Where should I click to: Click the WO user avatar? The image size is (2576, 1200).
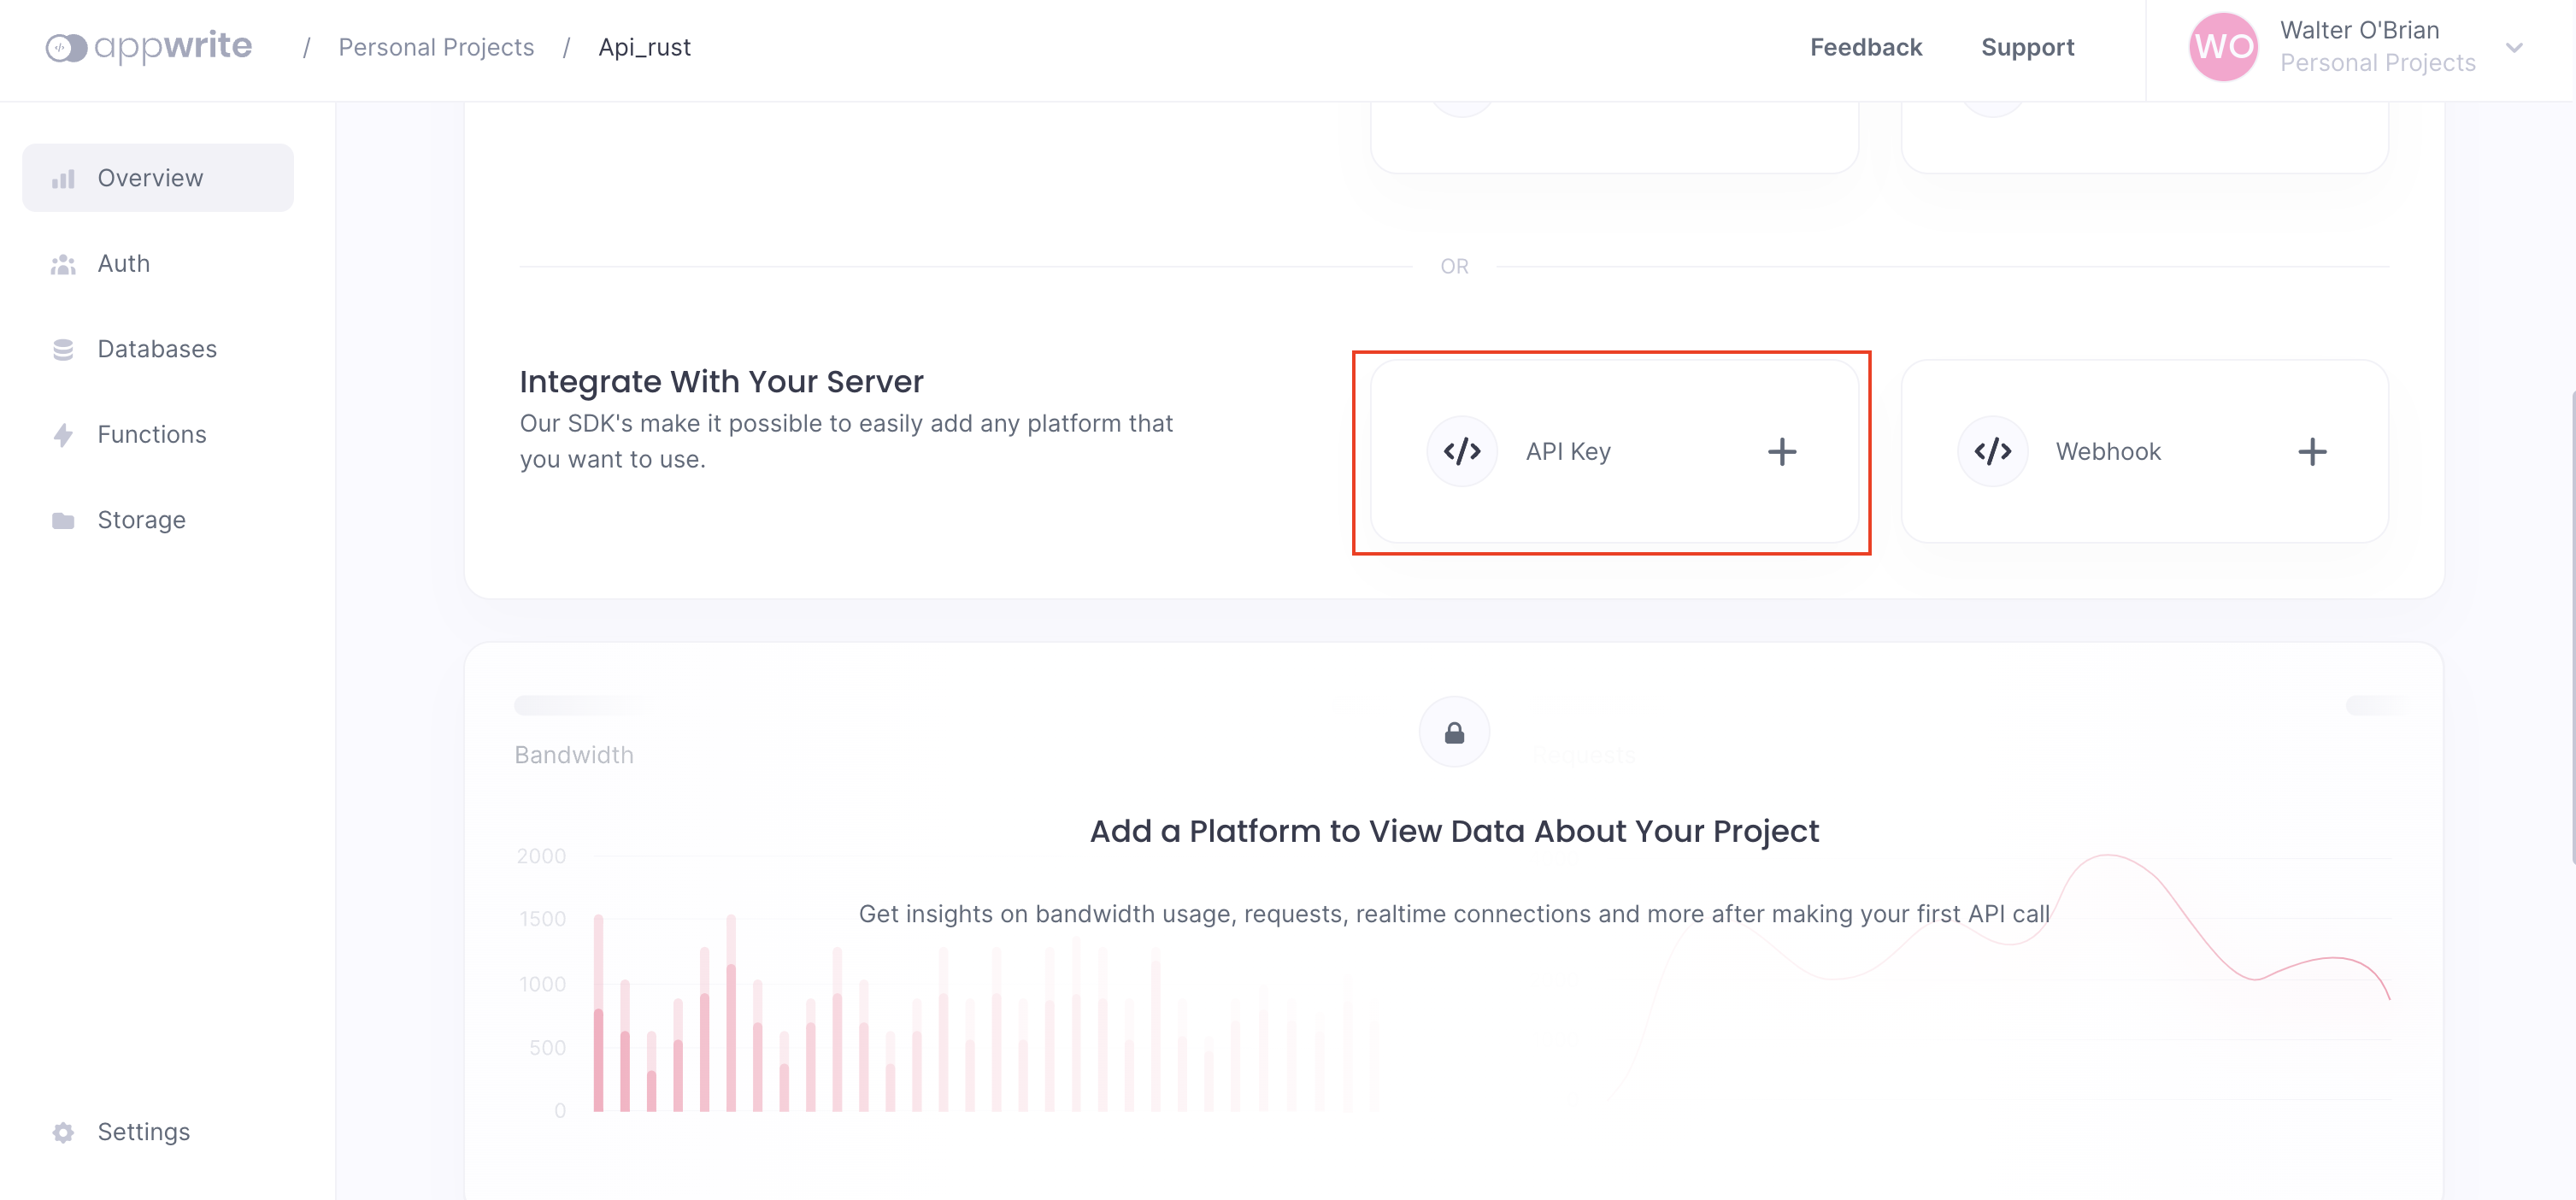[x=2223, y=47]
